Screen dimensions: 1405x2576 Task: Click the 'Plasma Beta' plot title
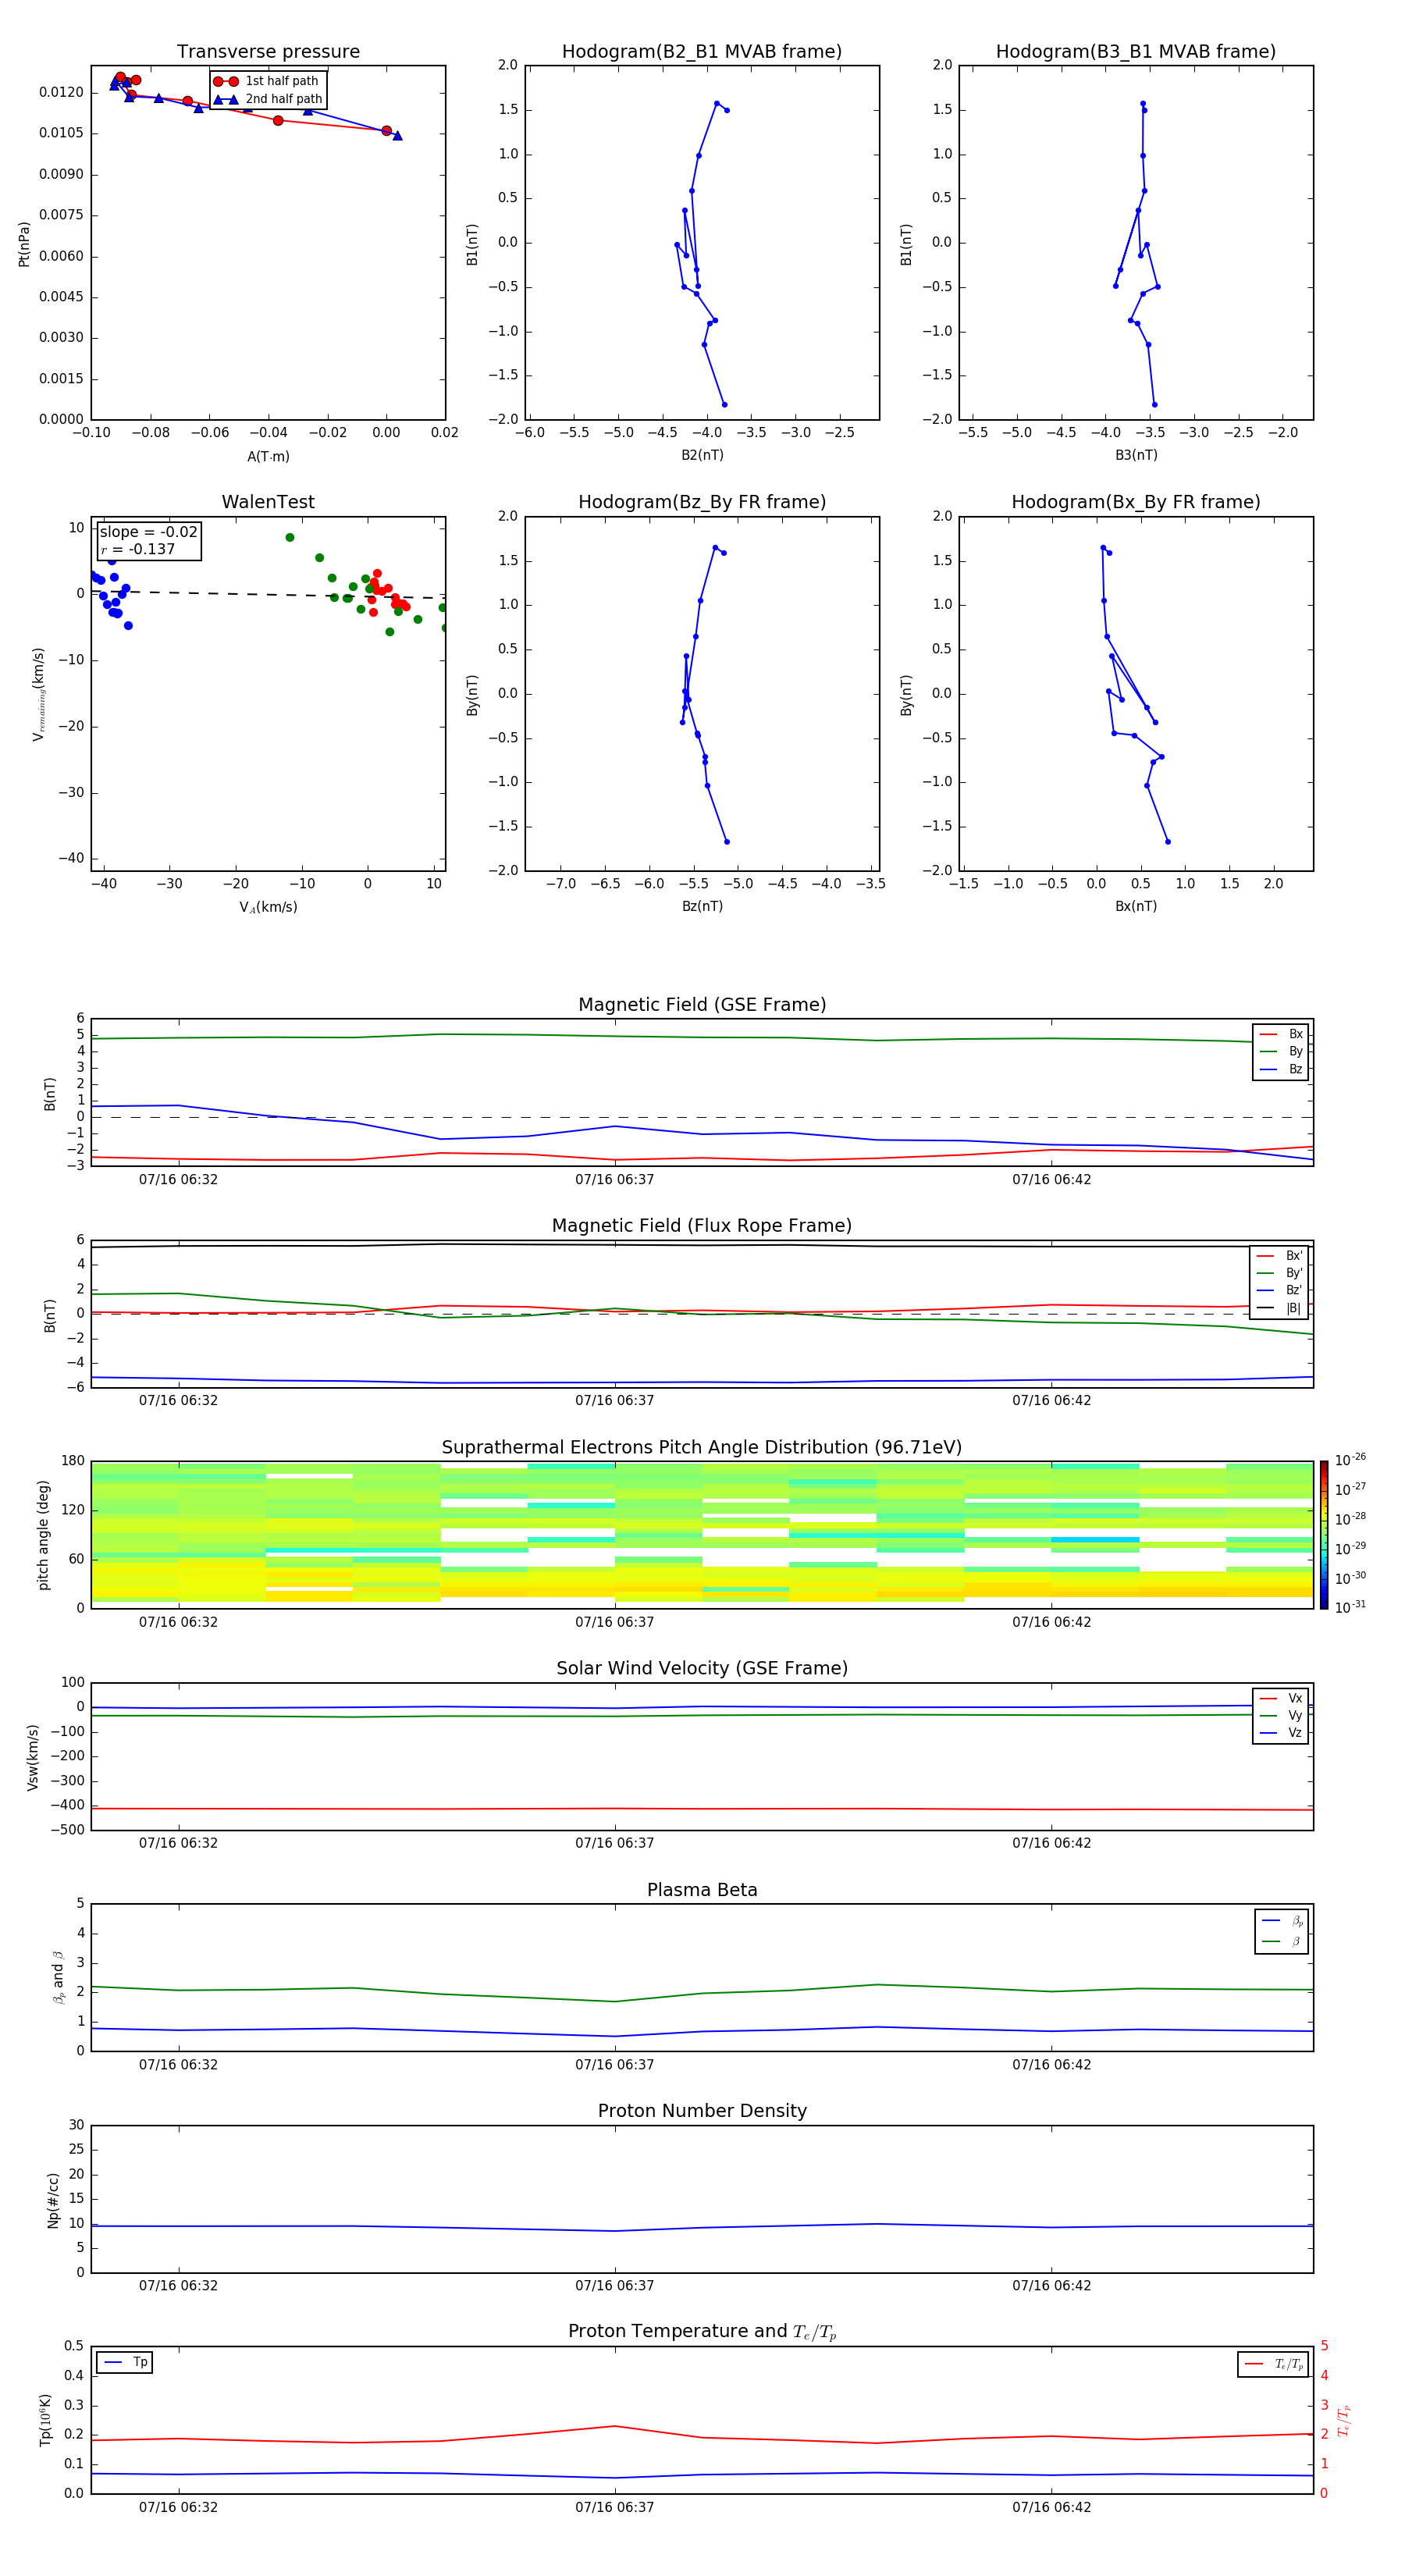click(x=702, y=1890)
